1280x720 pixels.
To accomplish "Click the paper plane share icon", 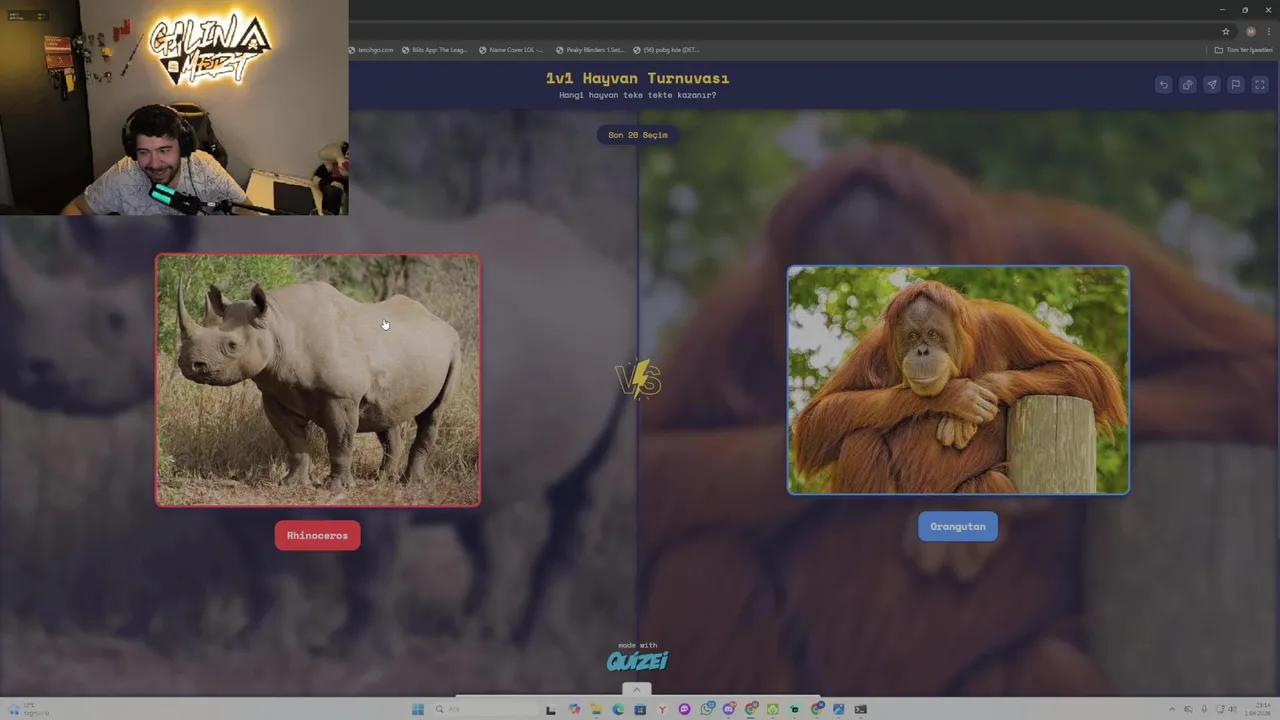I will [x=1211, y=85].
